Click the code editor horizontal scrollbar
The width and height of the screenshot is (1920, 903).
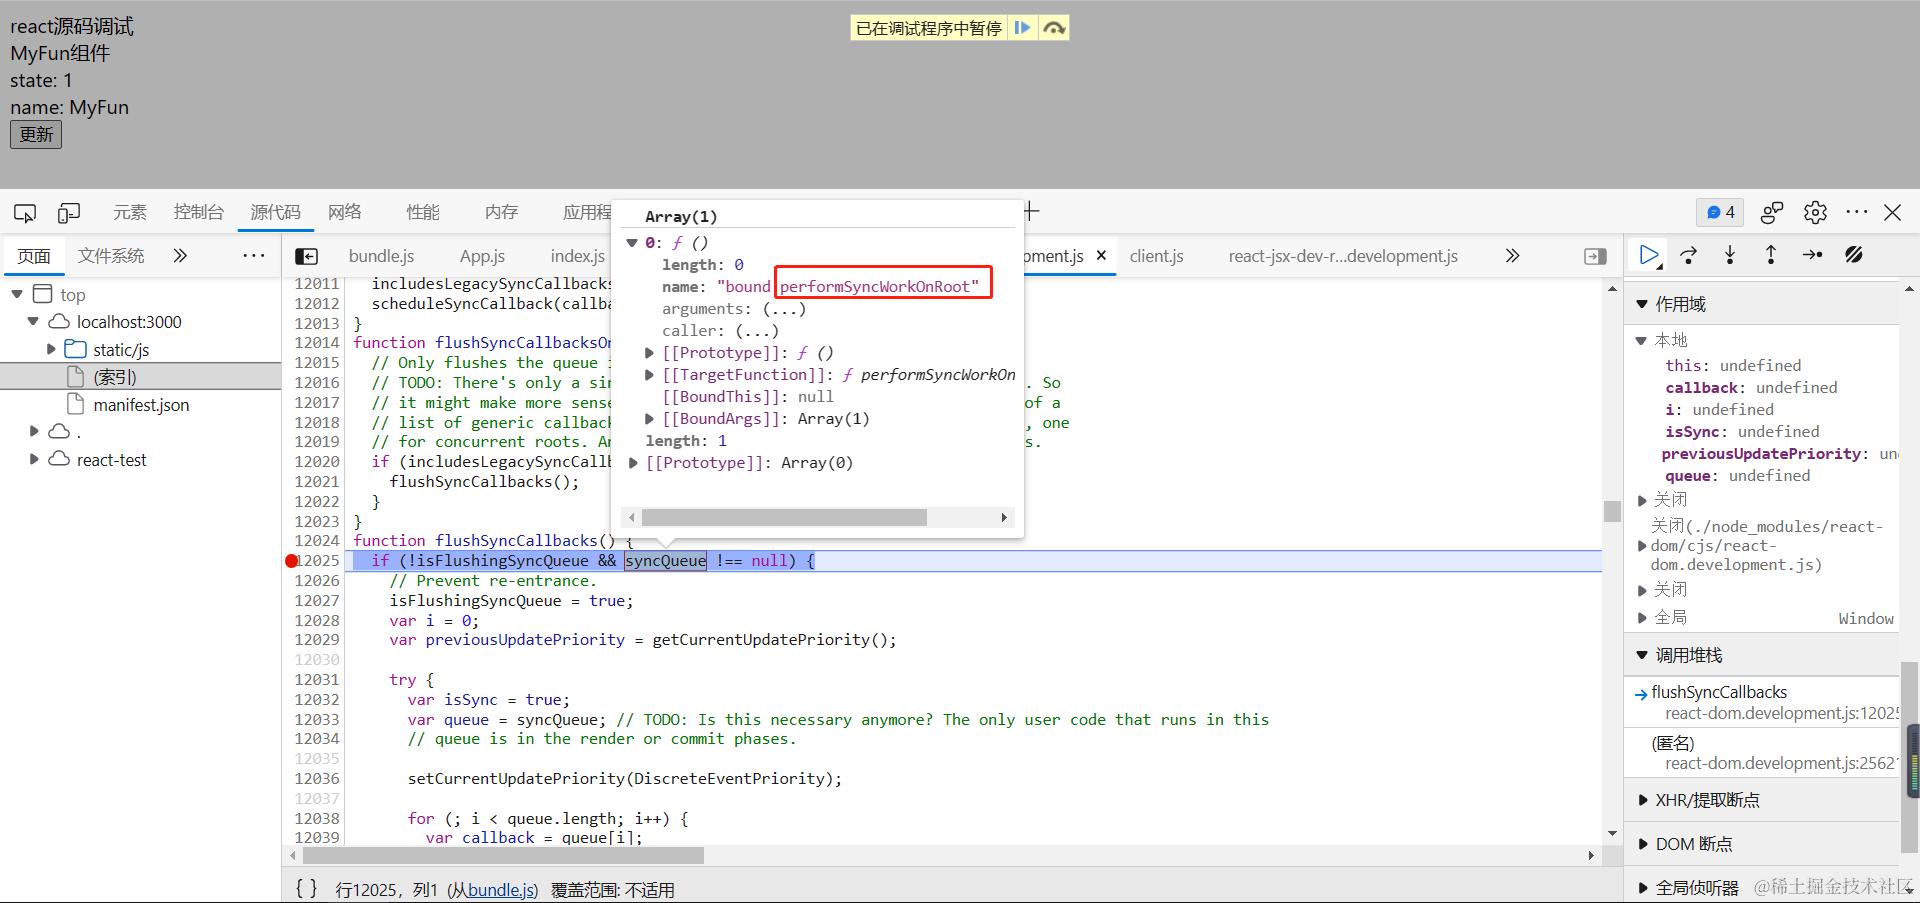click(x=503, y=856)
